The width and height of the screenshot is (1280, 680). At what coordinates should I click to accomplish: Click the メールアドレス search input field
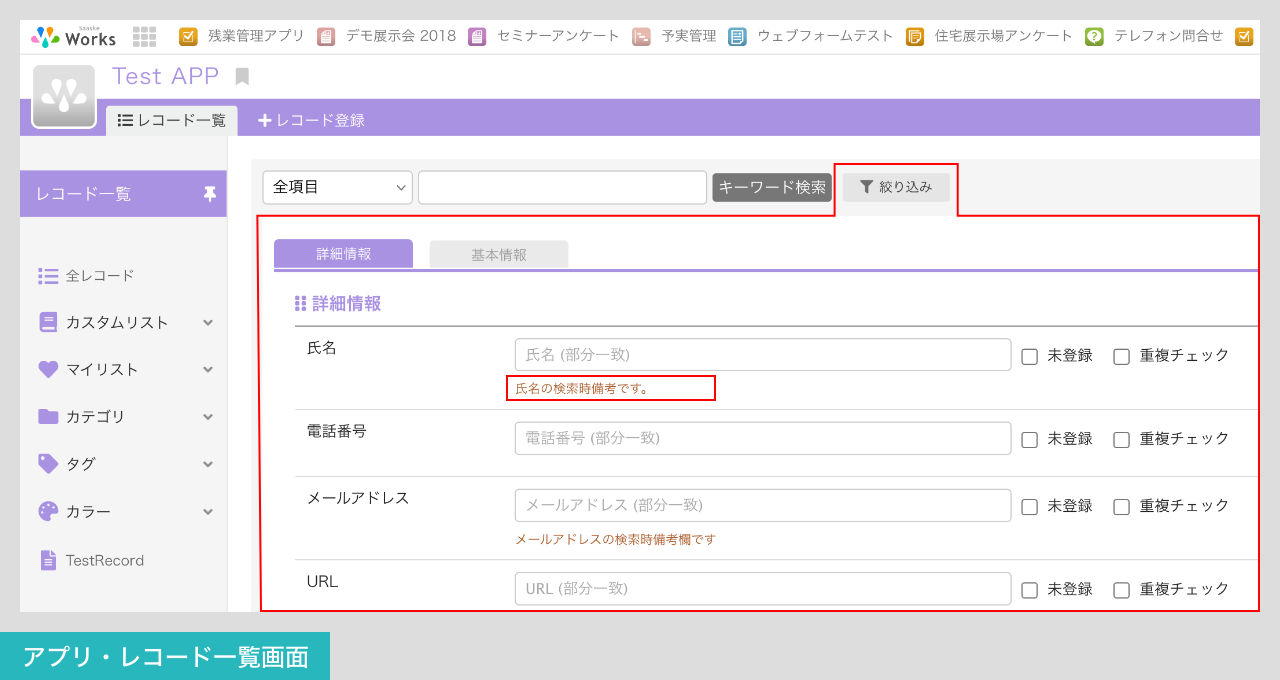point(763,505)
